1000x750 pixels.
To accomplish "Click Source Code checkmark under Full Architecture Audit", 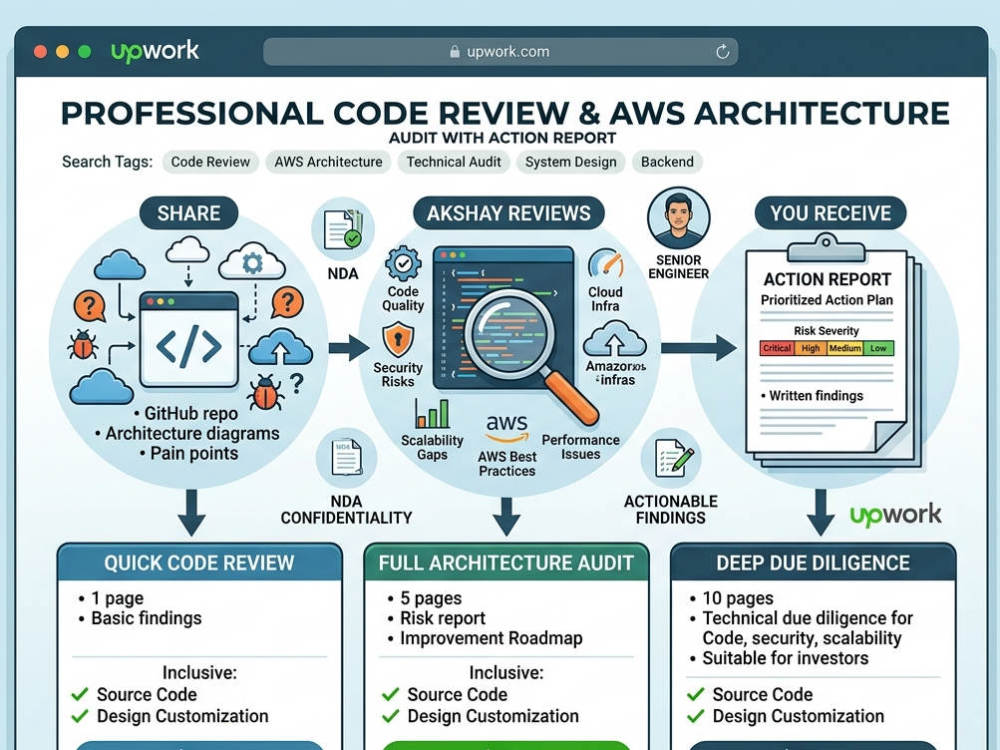I will [x=390, y=695].
